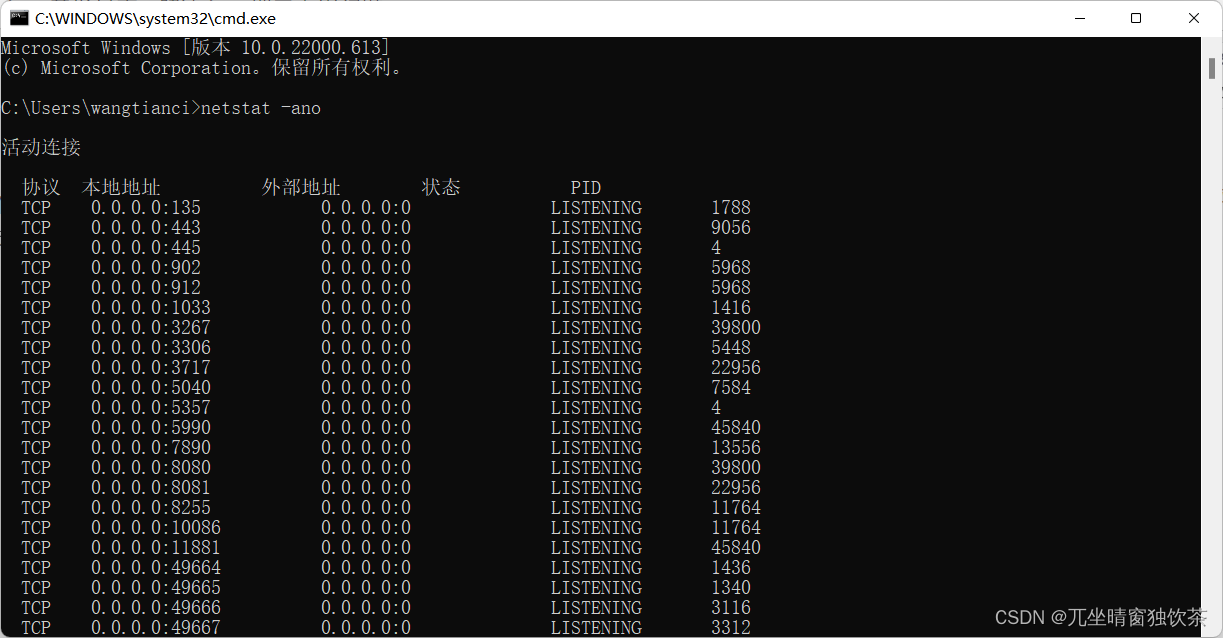This screenshot has height=638, width=1223.
Task: Click the local address 0.0.0.0:8081
Action: (151, 488)
